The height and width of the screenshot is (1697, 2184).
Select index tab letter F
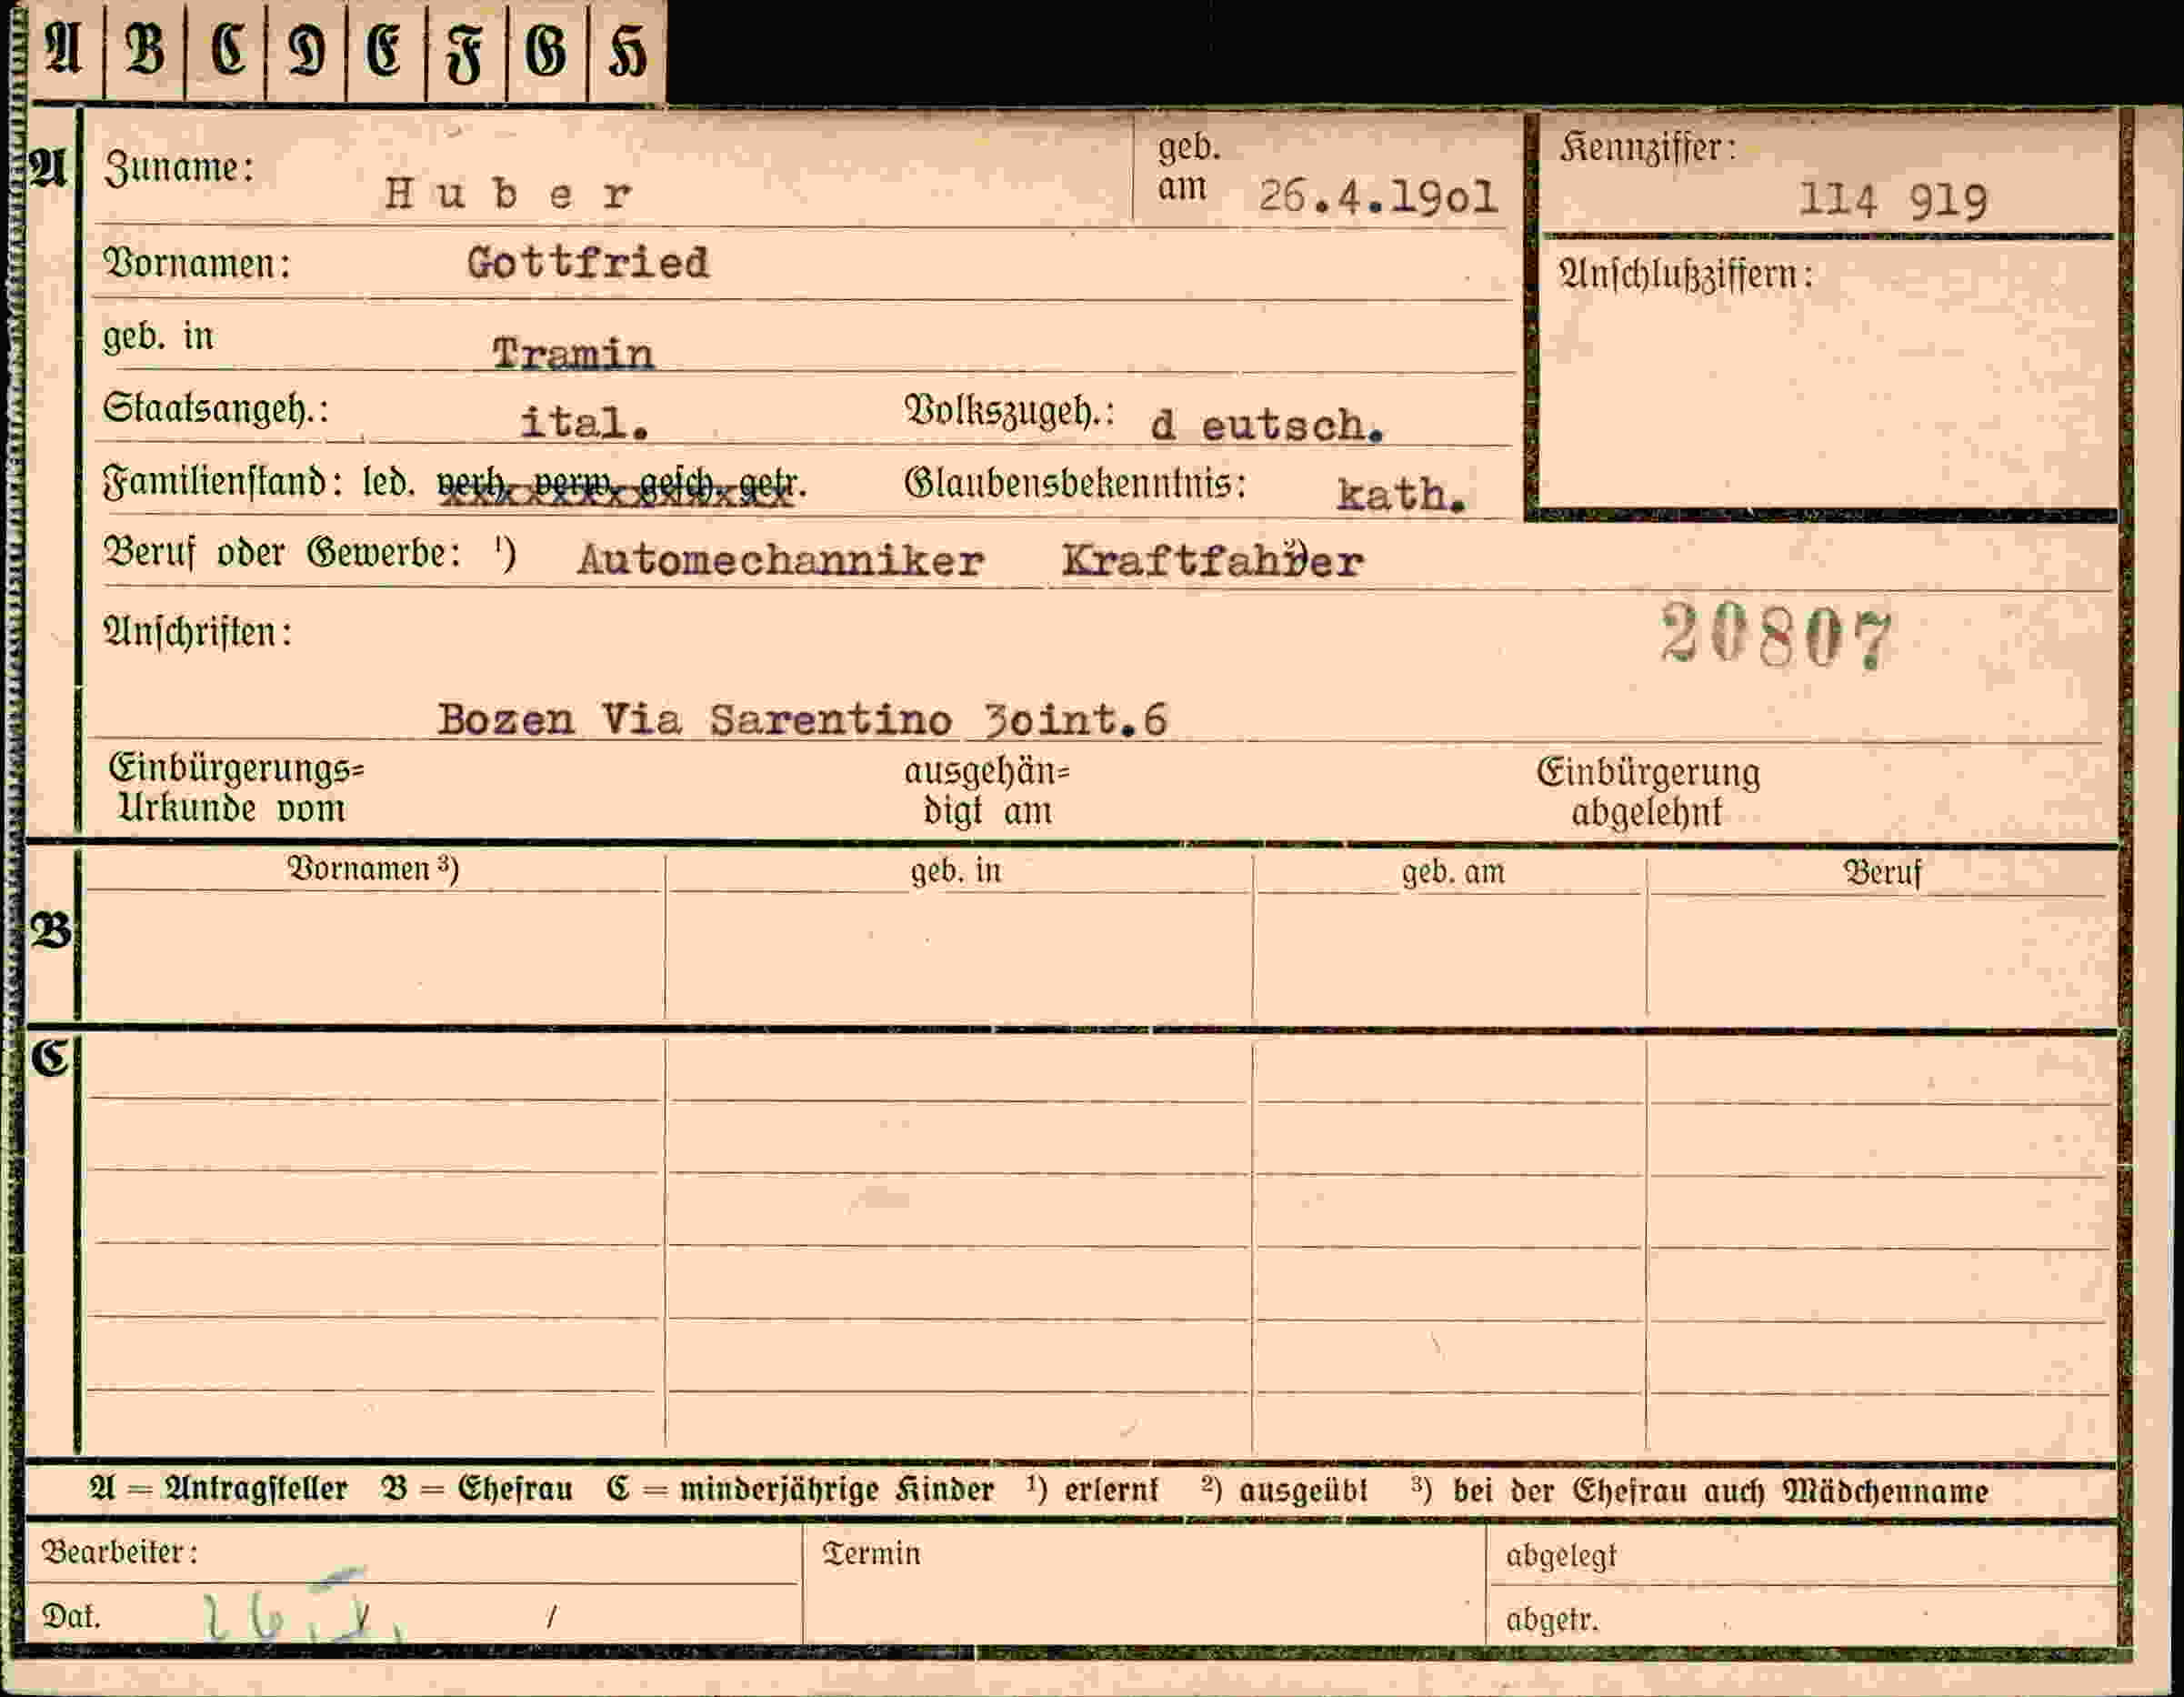pos(465,52)
